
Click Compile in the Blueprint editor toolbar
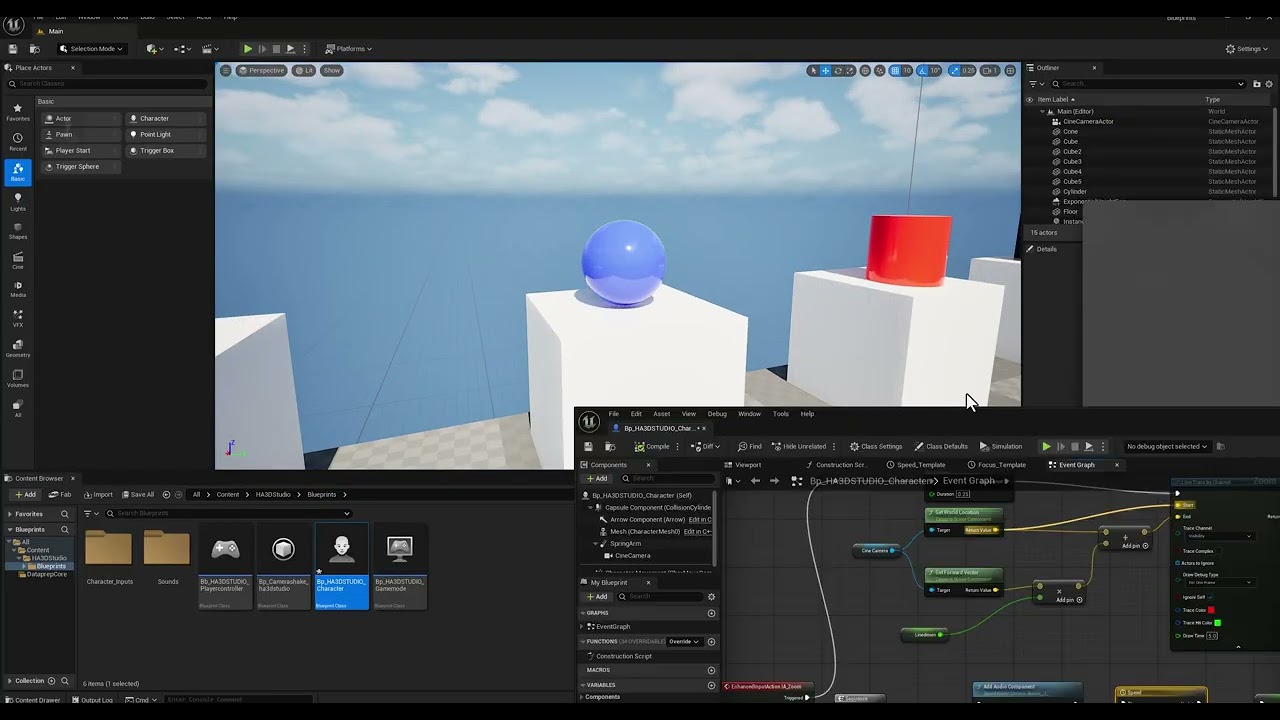[x=651, y=447]
